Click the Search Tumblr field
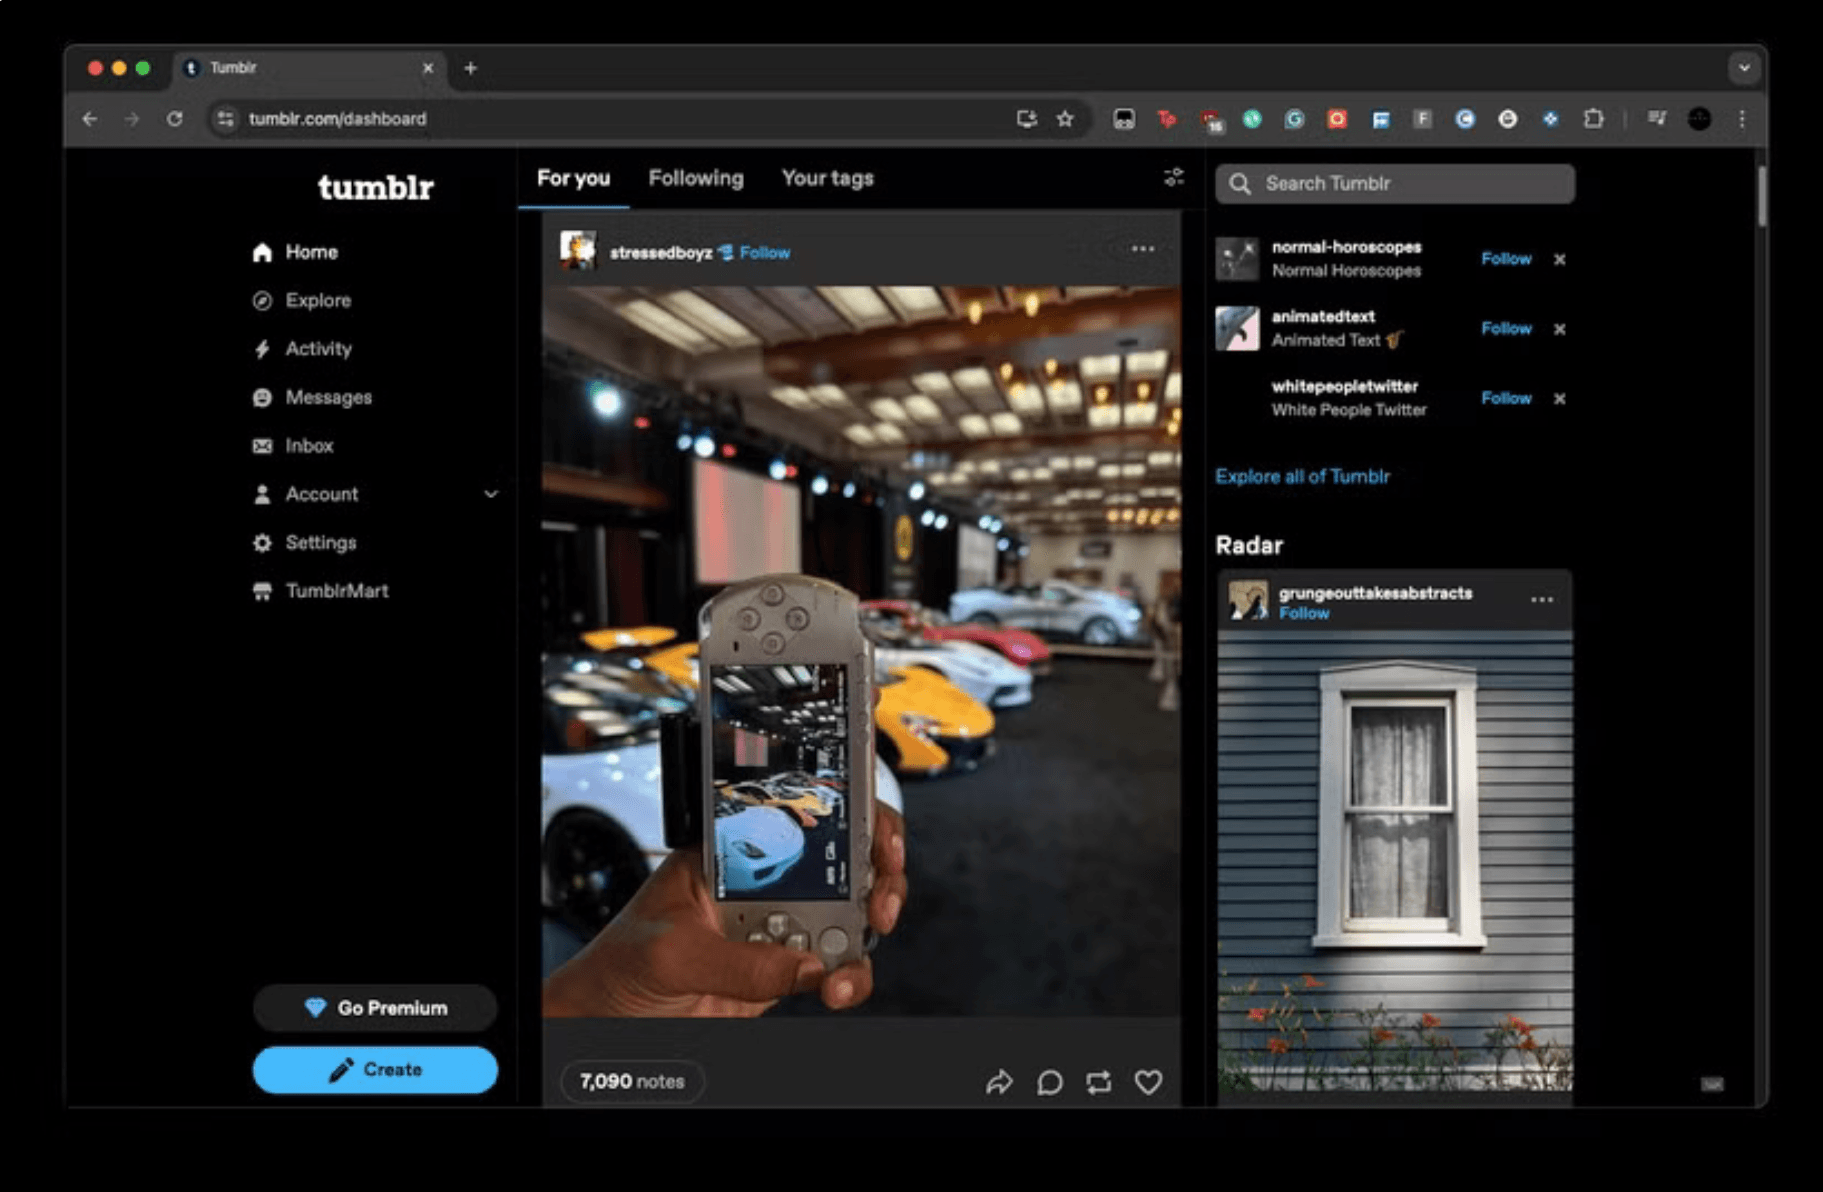This screenshot has width=1823, height=1192. [x=1395, y=184]
